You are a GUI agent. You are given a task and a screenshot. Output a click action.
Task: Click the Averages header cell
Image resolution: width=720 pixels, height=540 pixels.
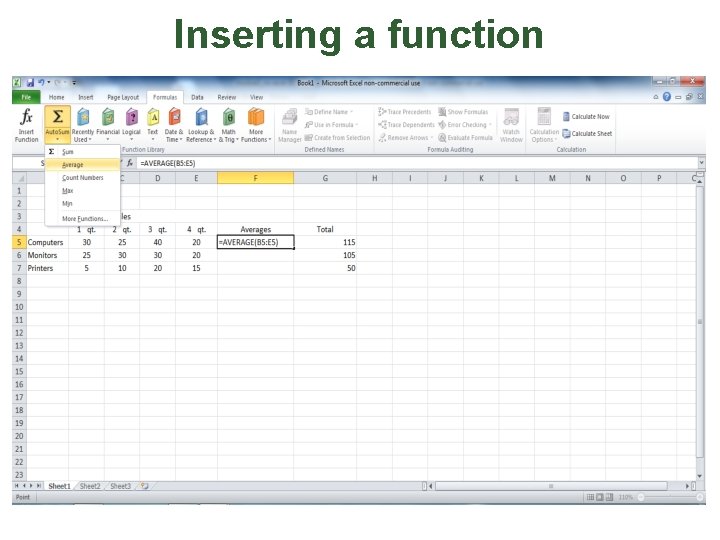255,229
